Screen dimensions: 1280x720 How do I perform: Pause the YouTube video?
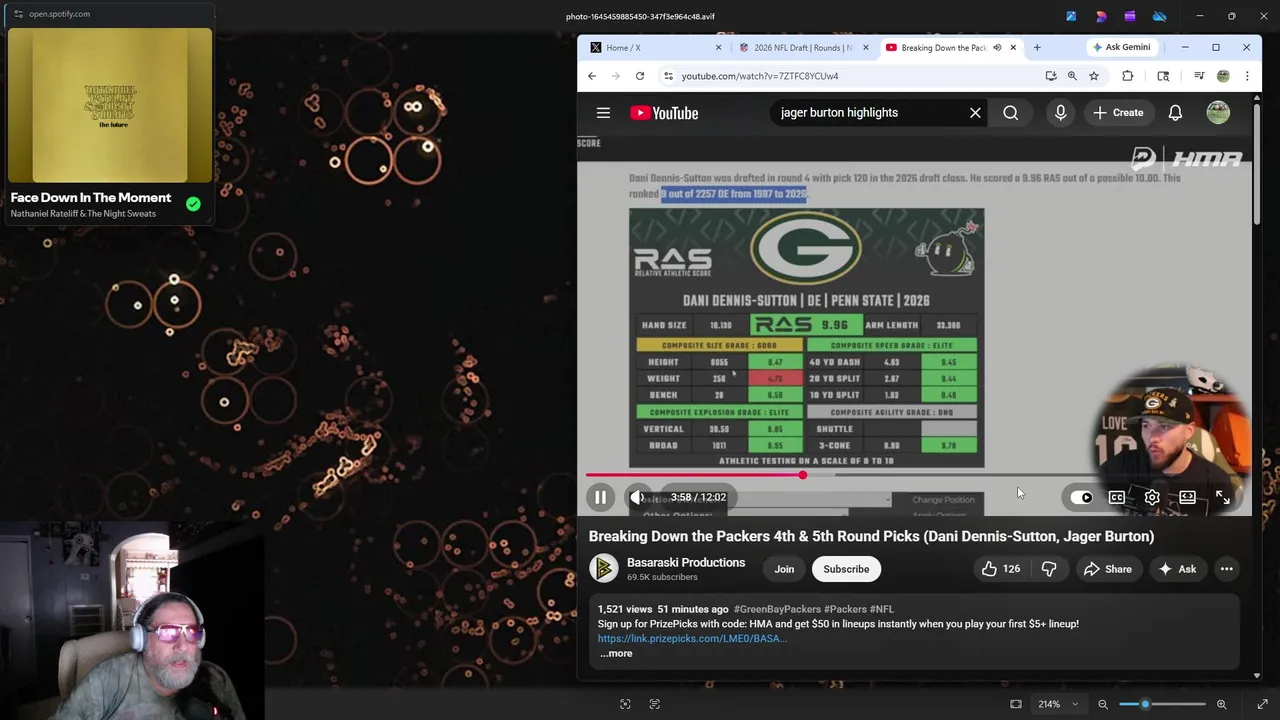tap(600, 497)
